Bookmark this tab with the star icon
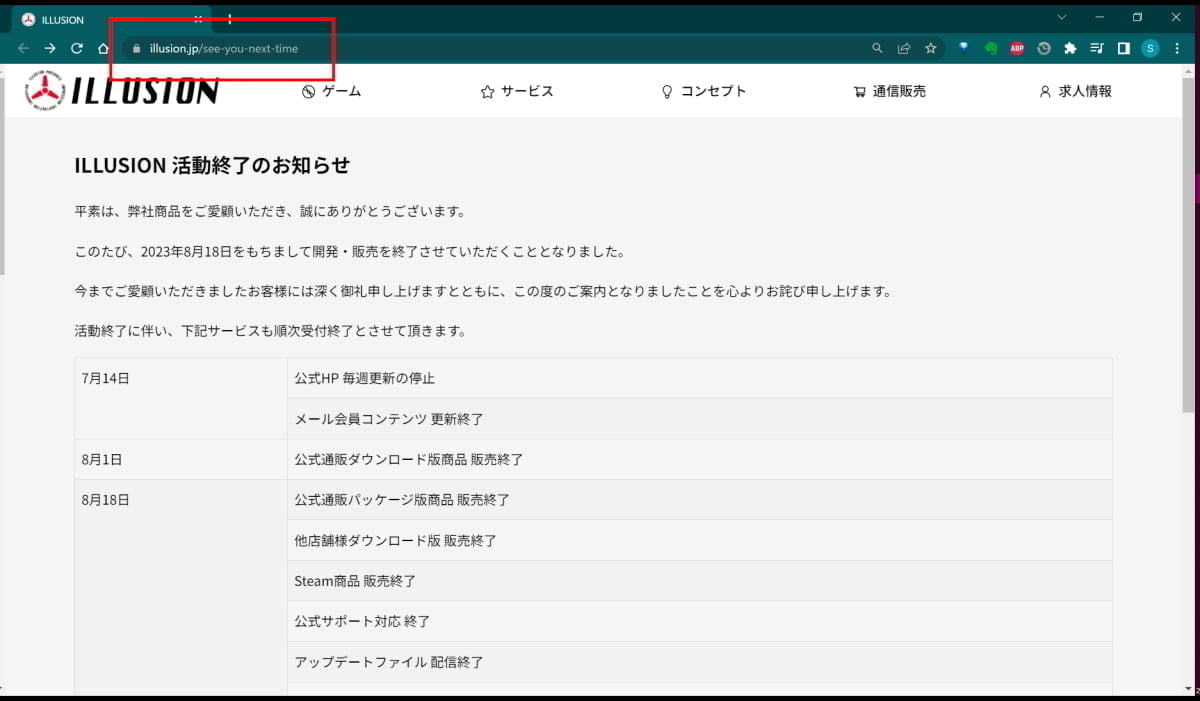 coord(931,48)
